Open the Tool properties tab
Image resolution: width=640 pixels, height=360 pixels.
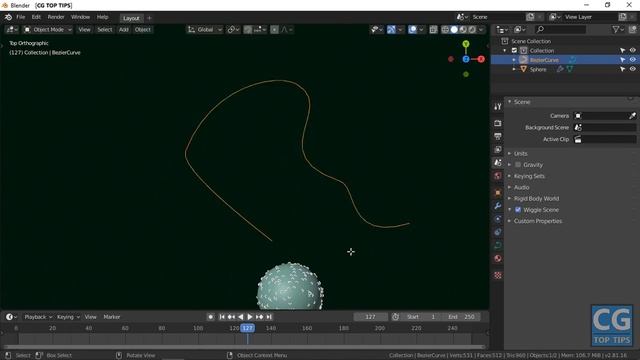(x=498, y=107)
